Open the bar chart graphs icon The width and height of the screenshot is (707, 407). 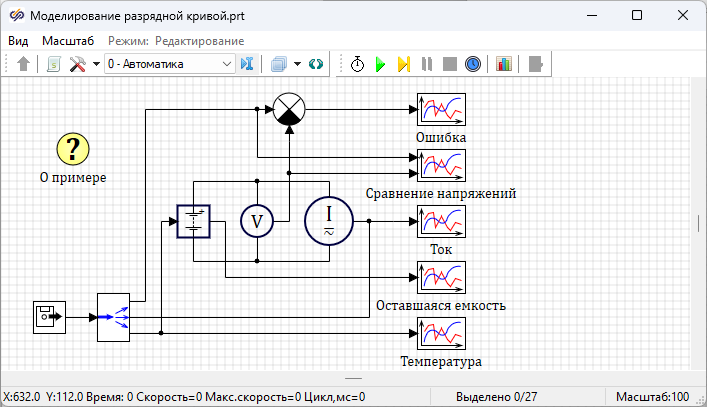coord(504,64)
